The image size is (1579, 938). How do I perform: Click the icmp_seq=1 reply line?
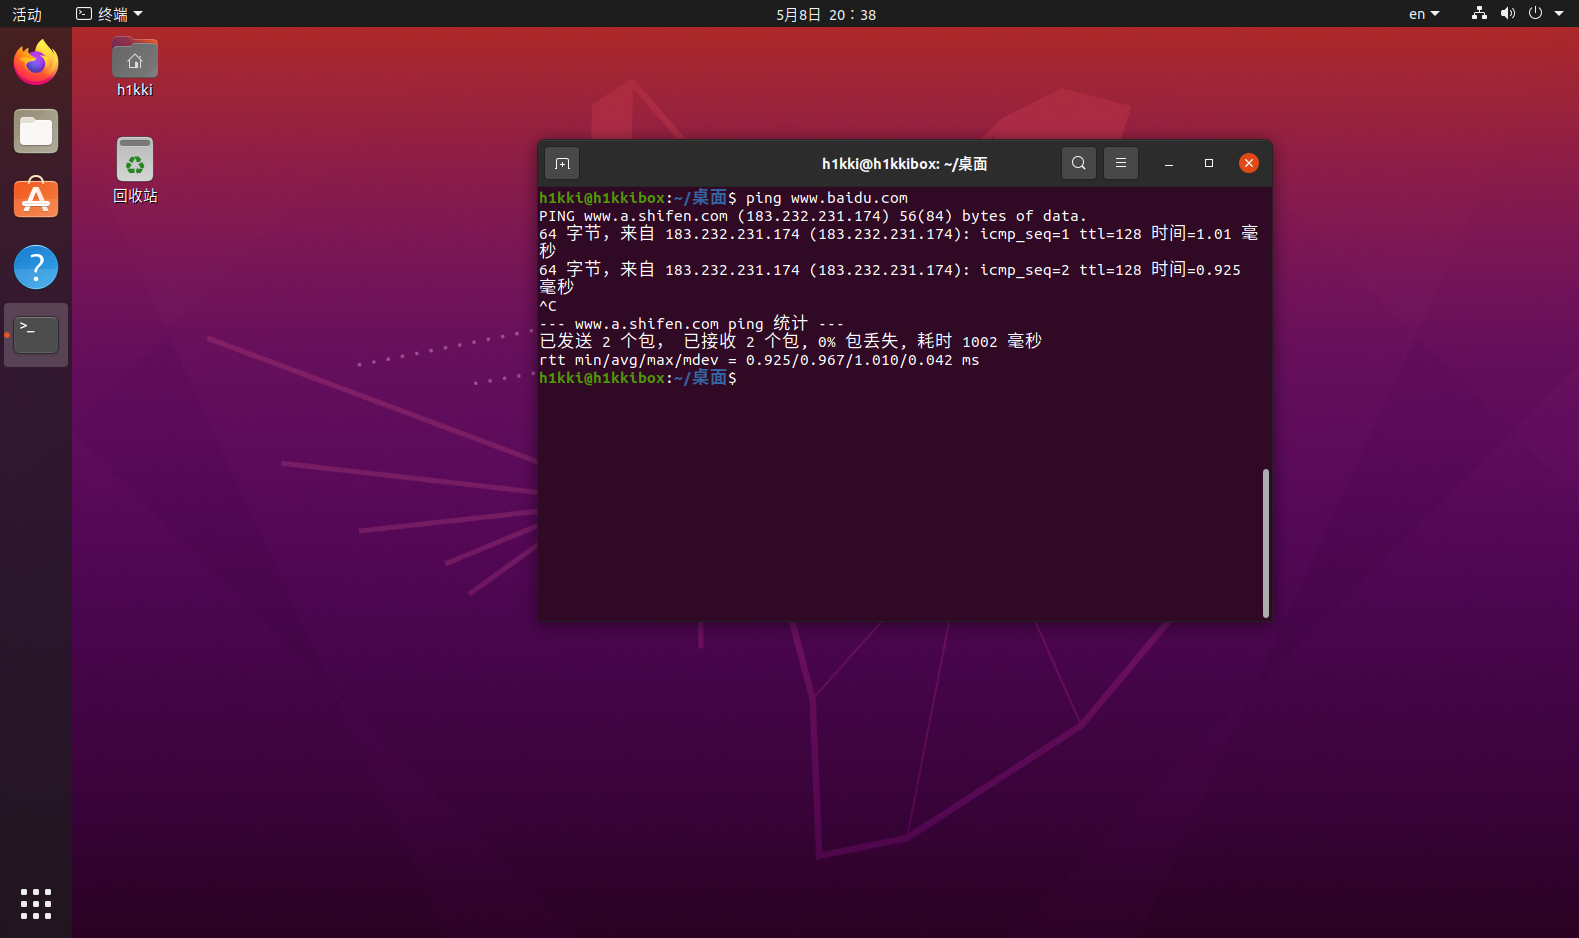point(898,242)
